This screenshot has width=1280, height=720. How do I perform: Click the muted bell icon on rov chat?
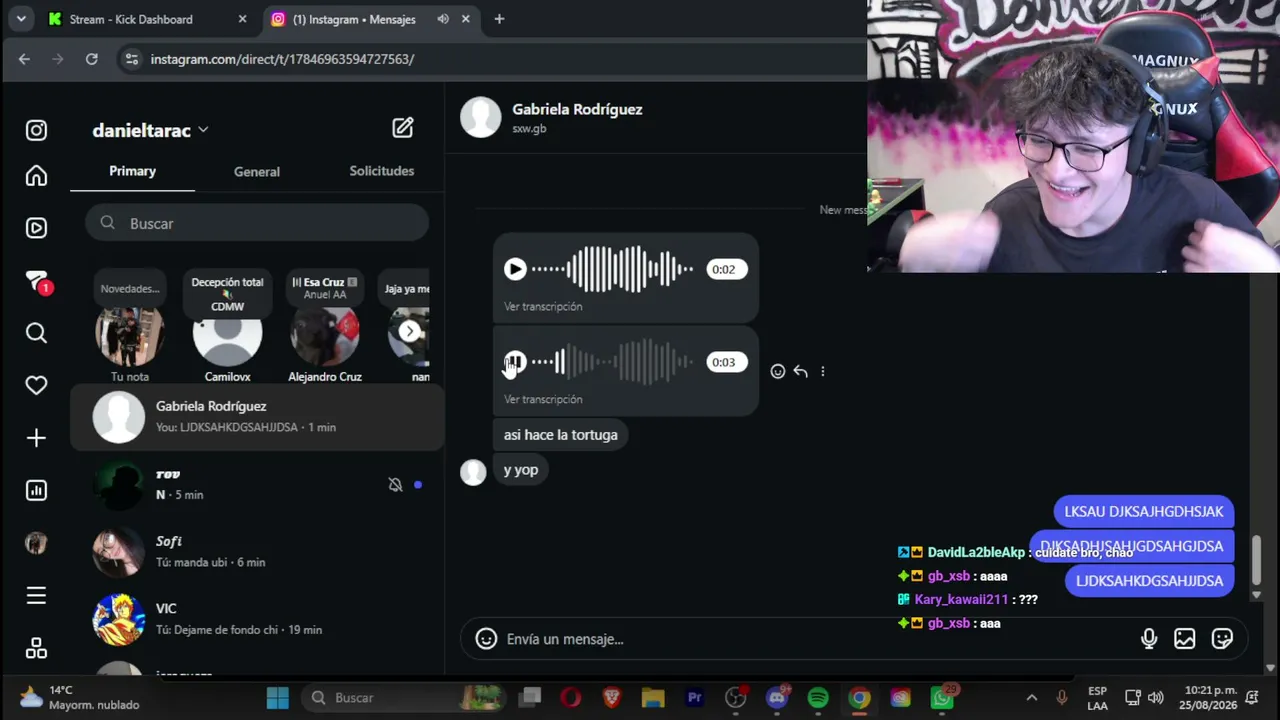(395, 484)
